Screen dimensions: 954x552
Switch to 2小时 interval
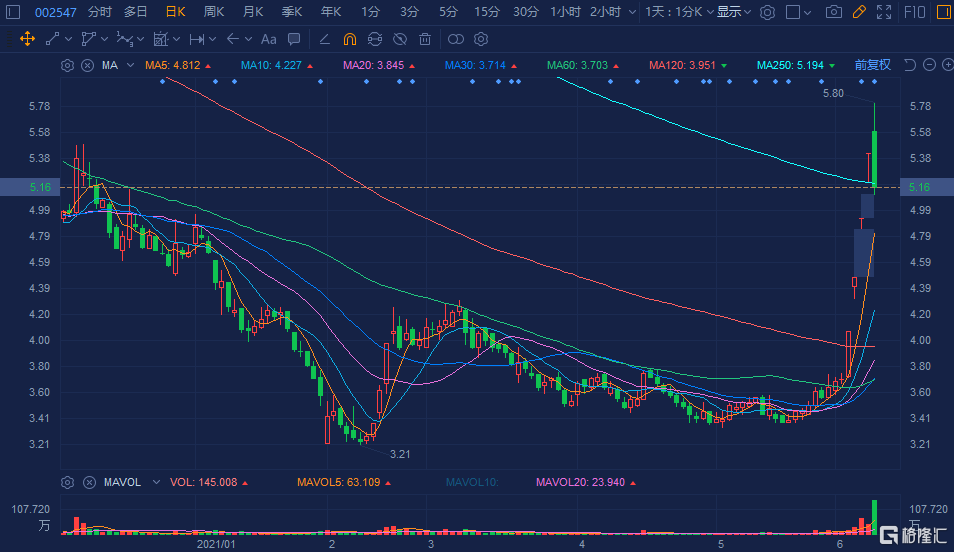[x=605, y=12]
